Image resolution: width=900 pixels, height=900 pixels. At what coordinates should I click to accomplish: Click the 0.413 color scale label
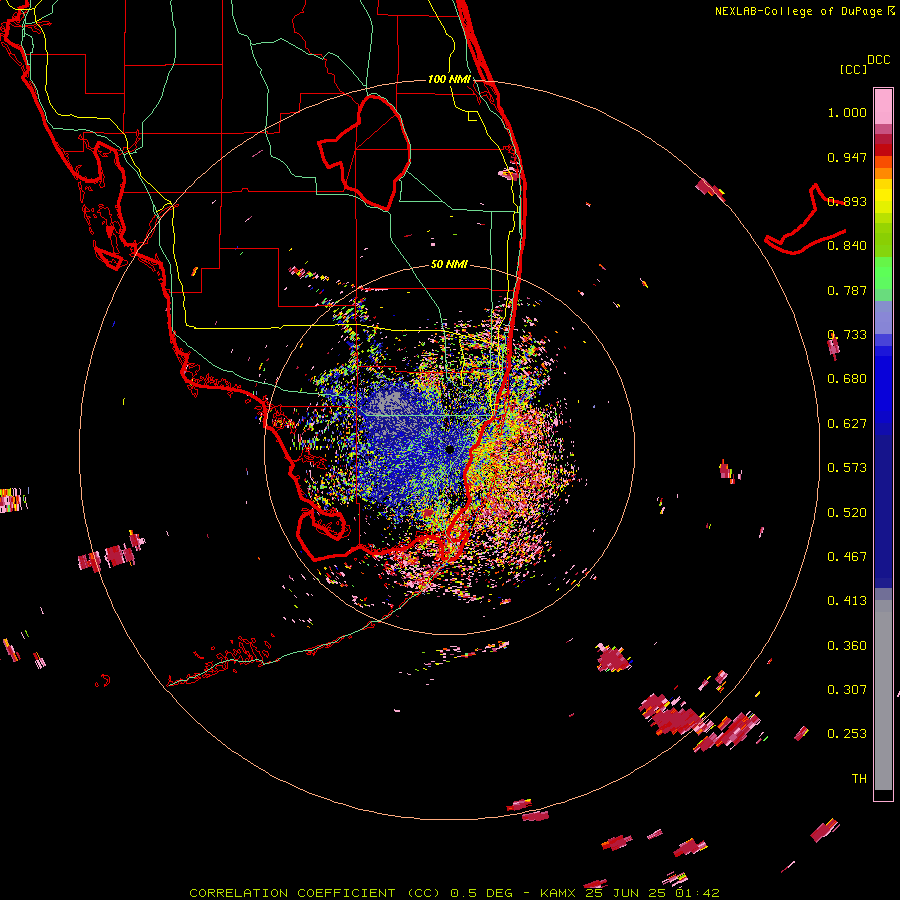847,601
